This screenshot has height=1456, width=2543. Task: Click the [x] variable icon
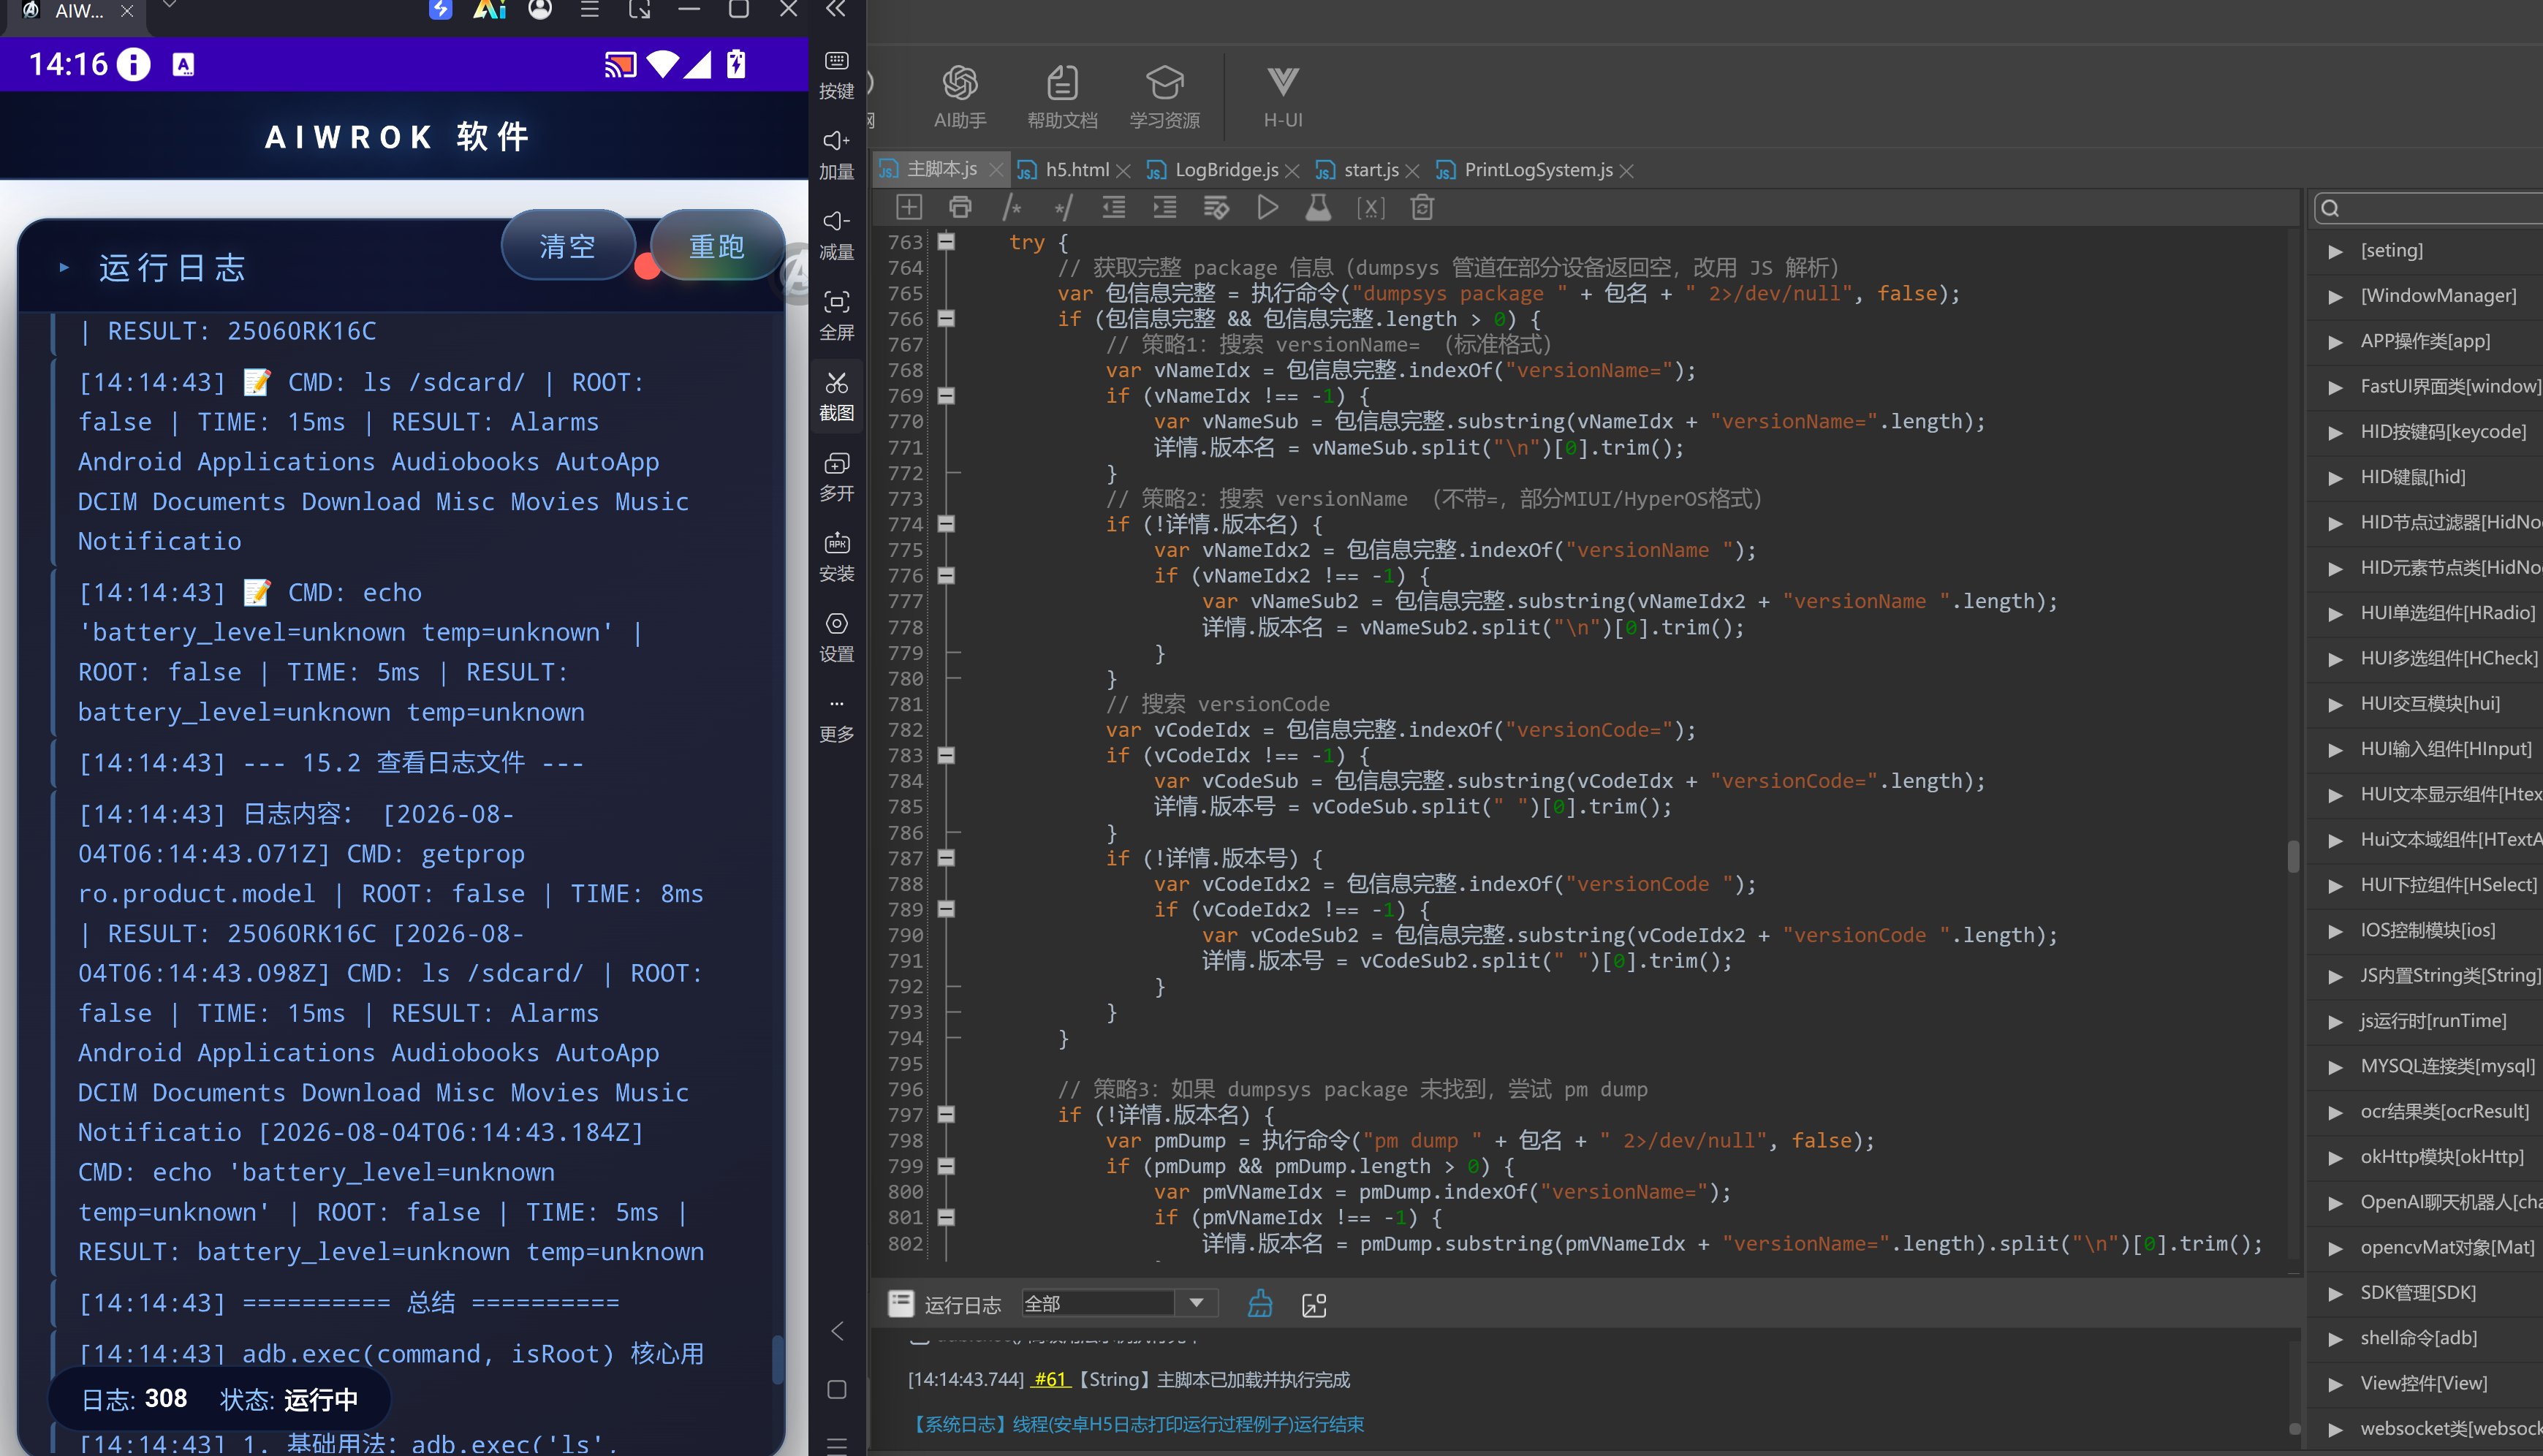click(x=1371, y=207)
